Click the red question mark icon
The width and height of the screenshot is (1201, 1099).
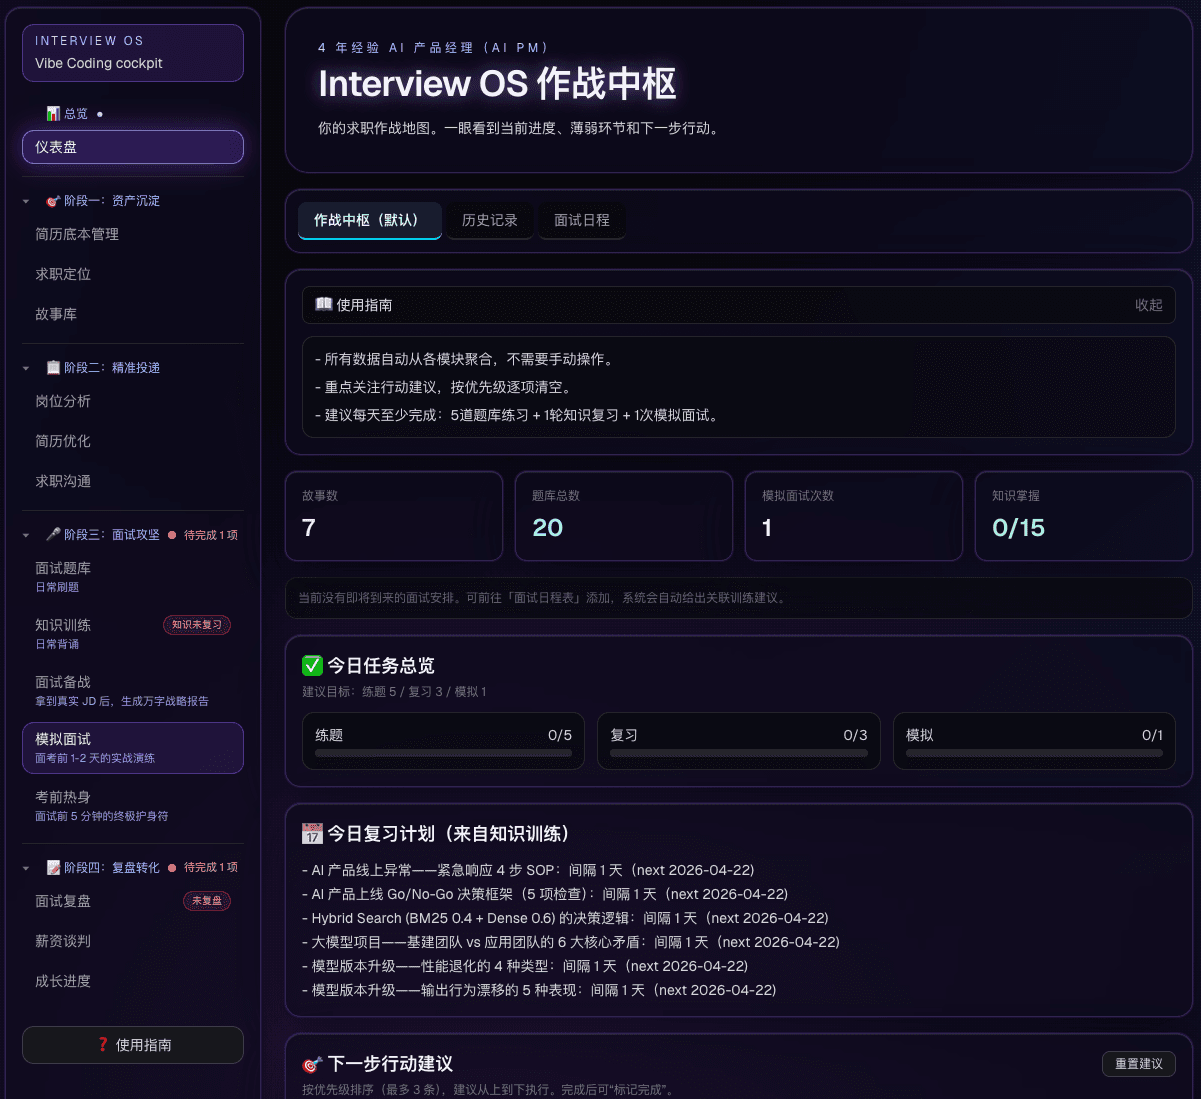point(103,1045)
